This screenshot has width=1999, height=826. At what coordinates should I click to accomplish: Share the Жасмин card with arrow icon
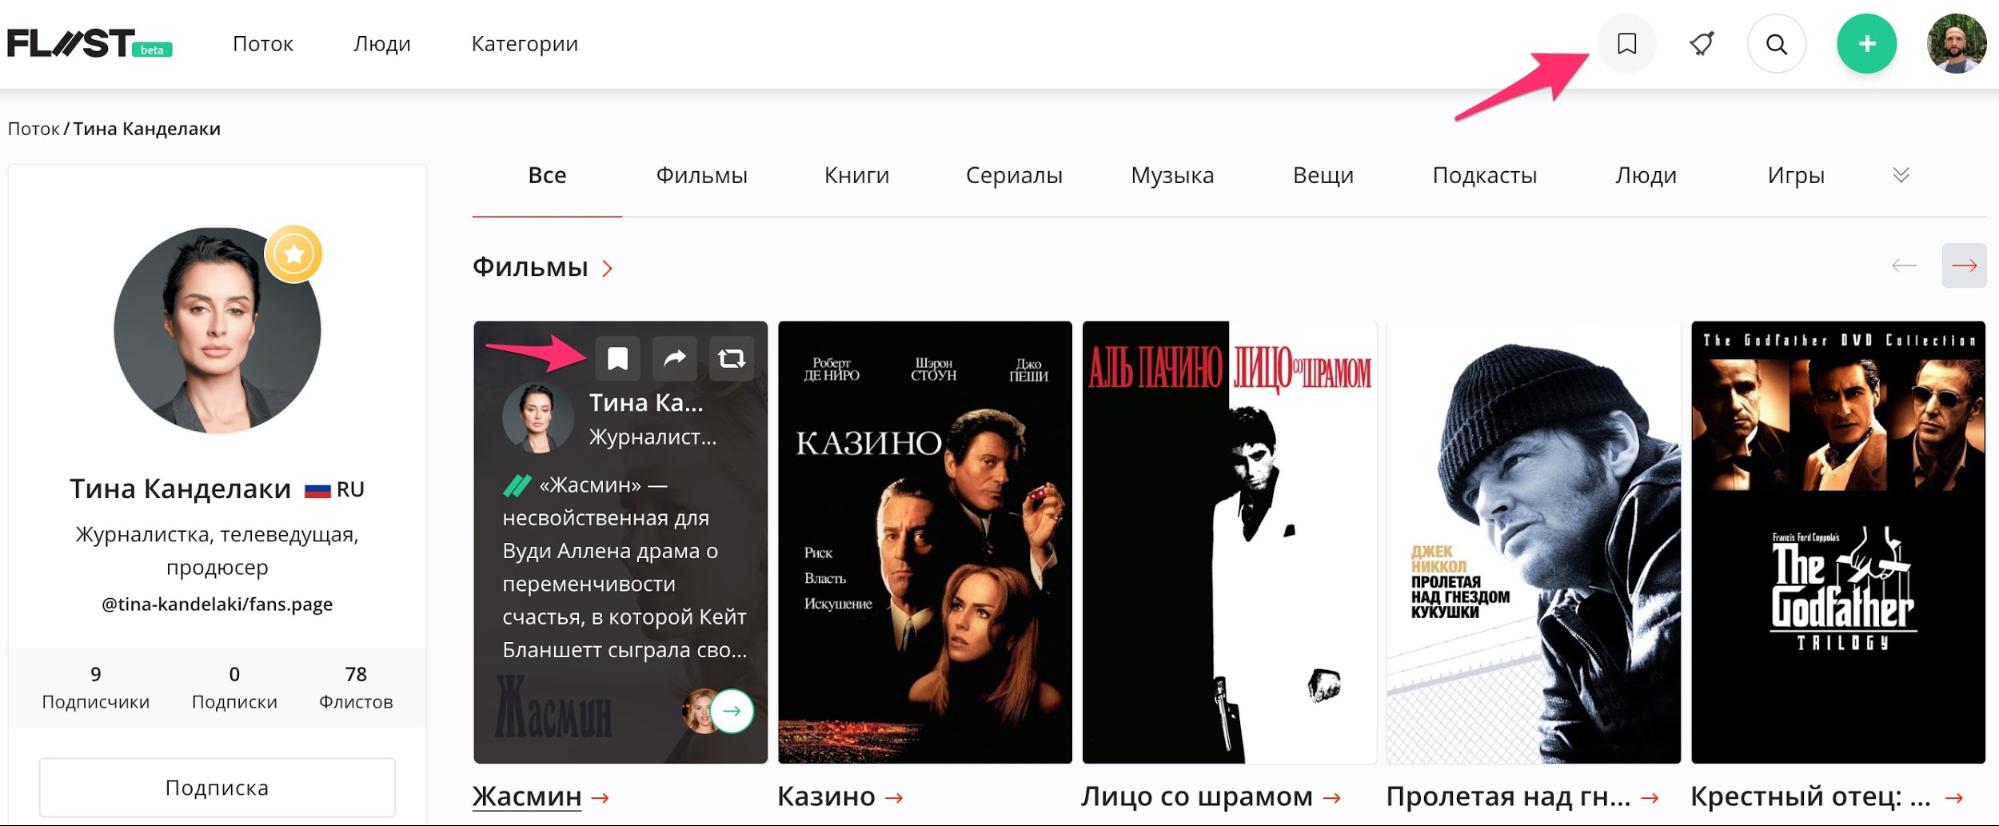[675, 358]
